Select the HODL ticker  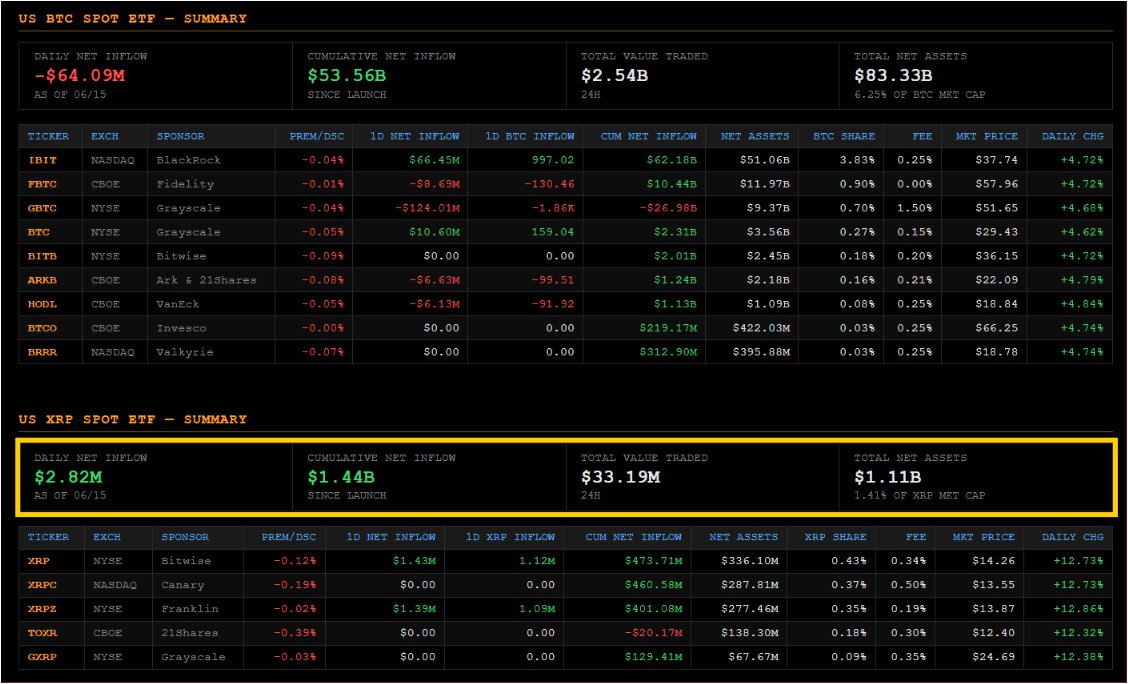(42, 304)
